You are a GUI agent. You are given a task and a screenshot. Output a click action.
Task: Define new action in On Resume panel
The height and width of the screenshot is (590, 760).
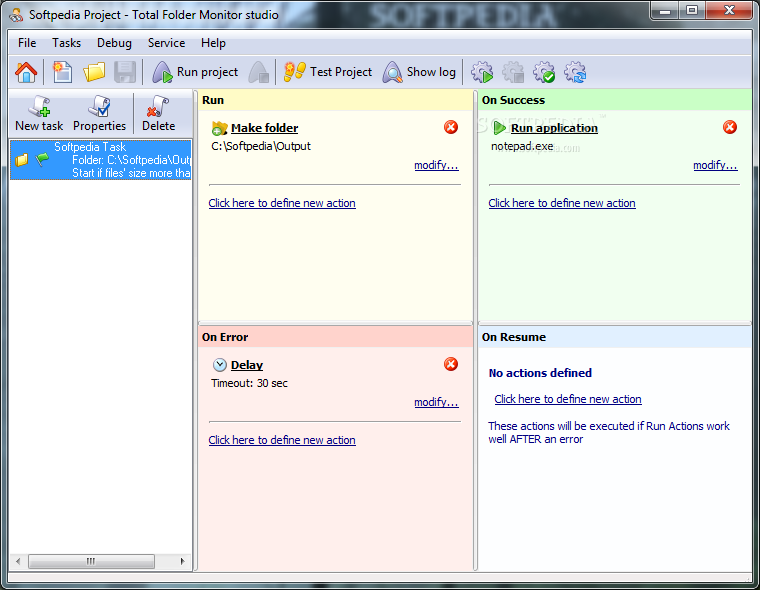[x=568, y=399]
